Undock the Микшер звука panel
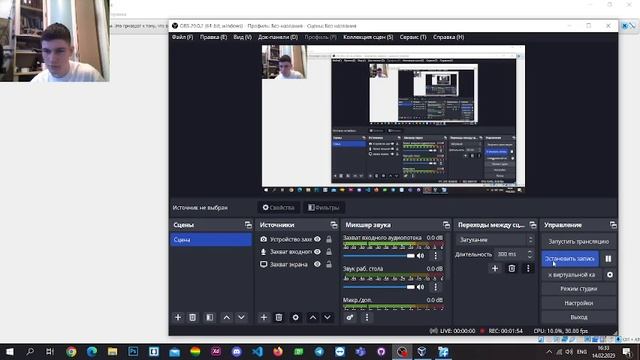 [x=446, y=225]
